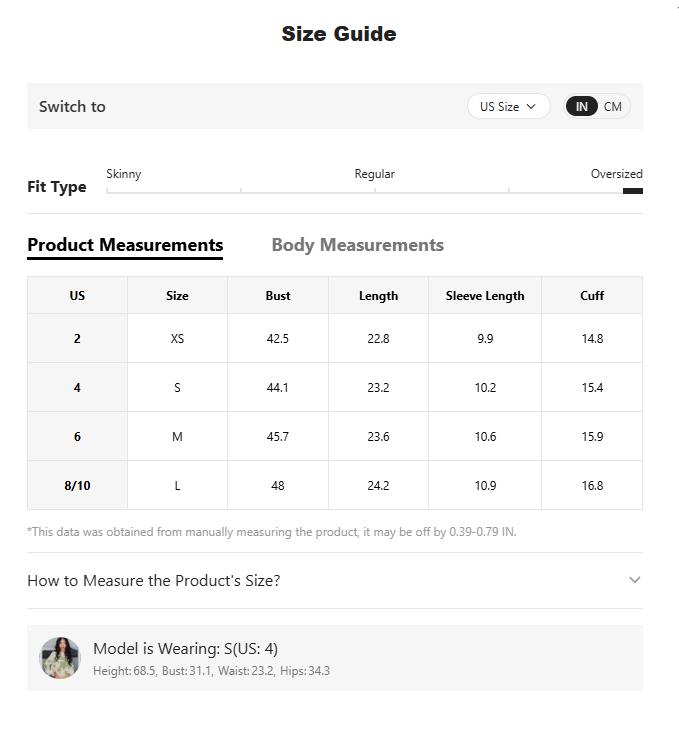The image size is (679, 731).
Task: Select the Product Measurements tab
Action: (x=125, y=245)
